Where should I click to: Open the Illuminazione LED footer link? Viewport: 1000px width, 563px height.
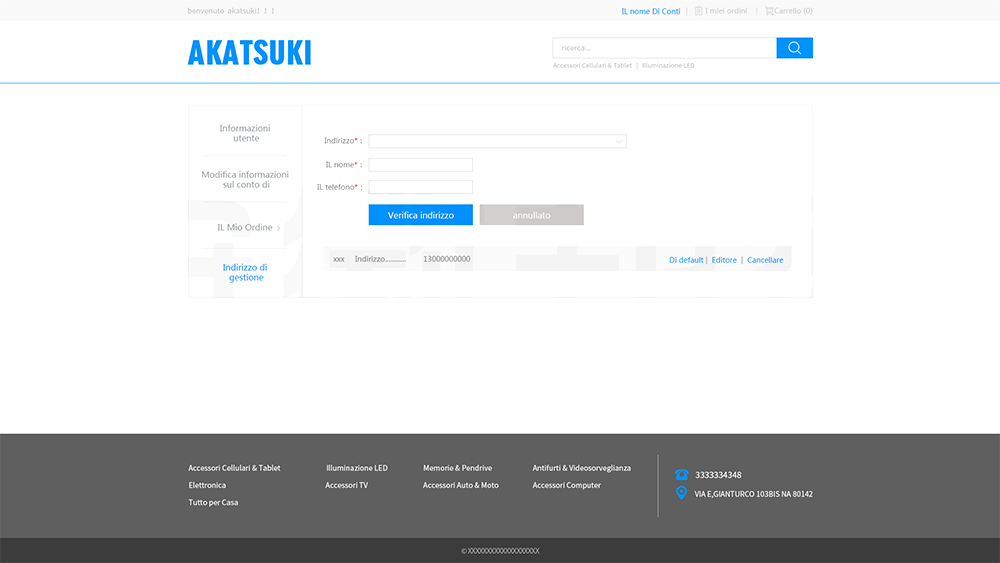coord(356,468)
